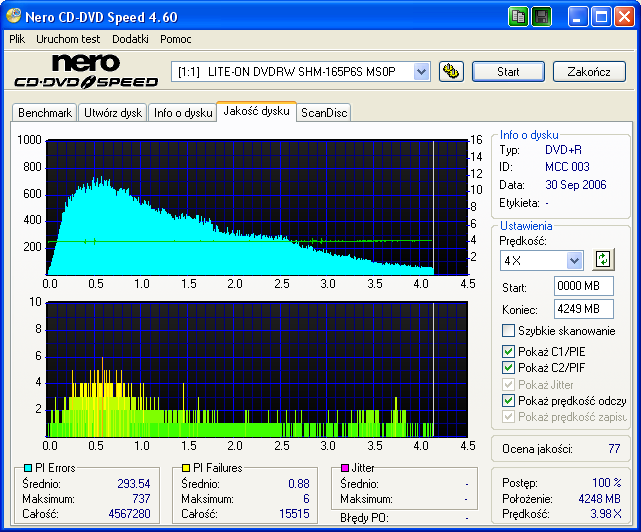This screenshot has height=532, width=641.
Task: Open the Pomoc menu
Action: click(176, 39)
